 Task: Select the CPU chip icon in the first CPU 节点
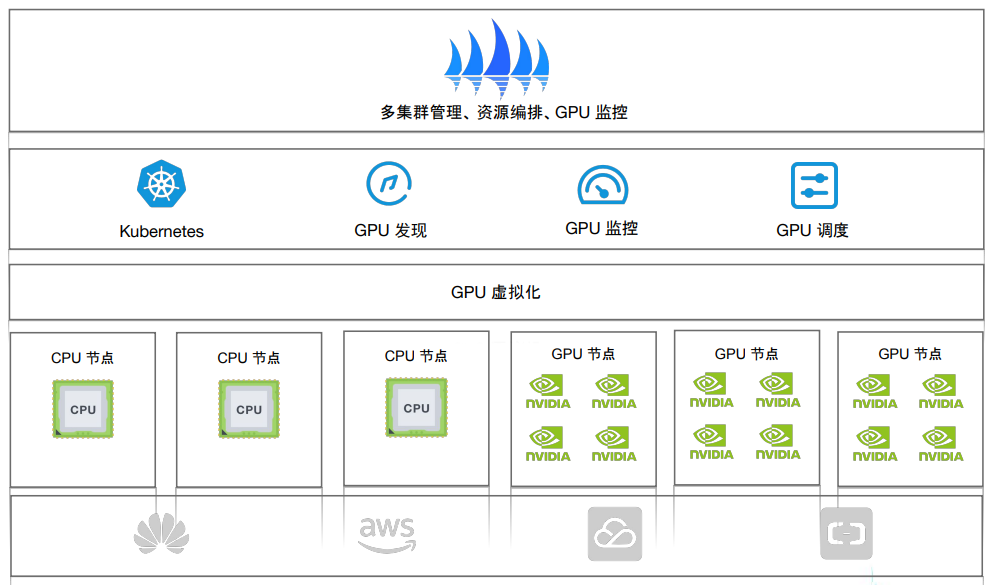coord(82,409)
